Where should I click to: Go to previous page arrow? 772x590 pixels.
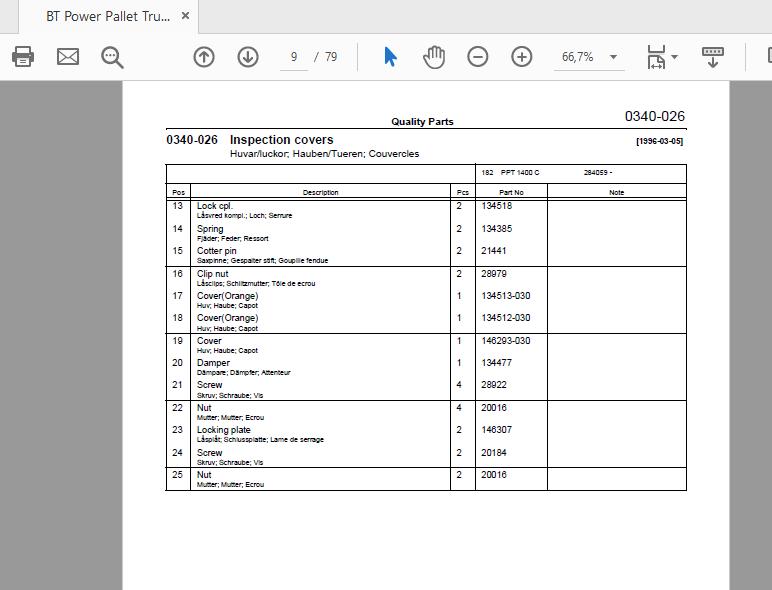click(x=204, y=57)
